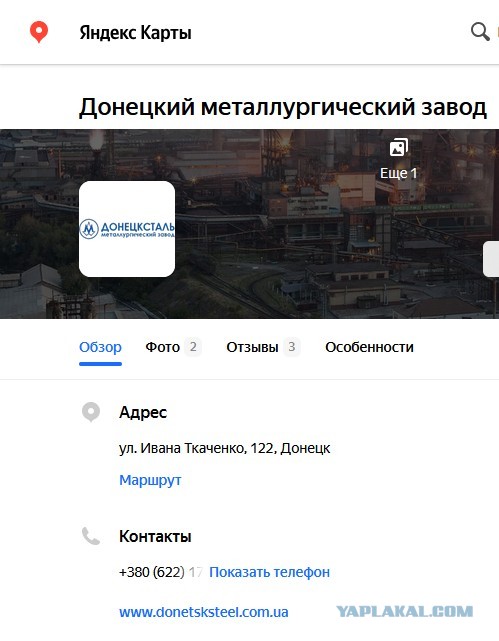Click the Маршрут link

pos(150,480)
